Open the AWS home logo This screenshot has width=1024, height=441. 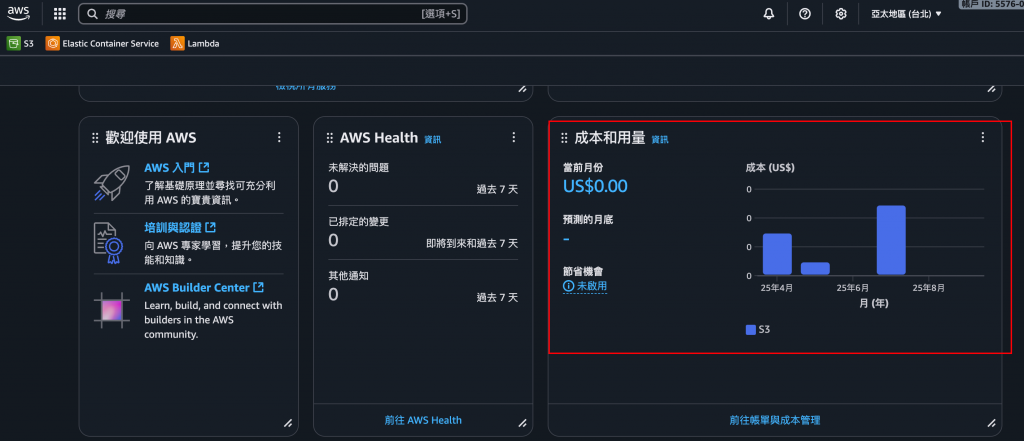click(x=18, y=13)
